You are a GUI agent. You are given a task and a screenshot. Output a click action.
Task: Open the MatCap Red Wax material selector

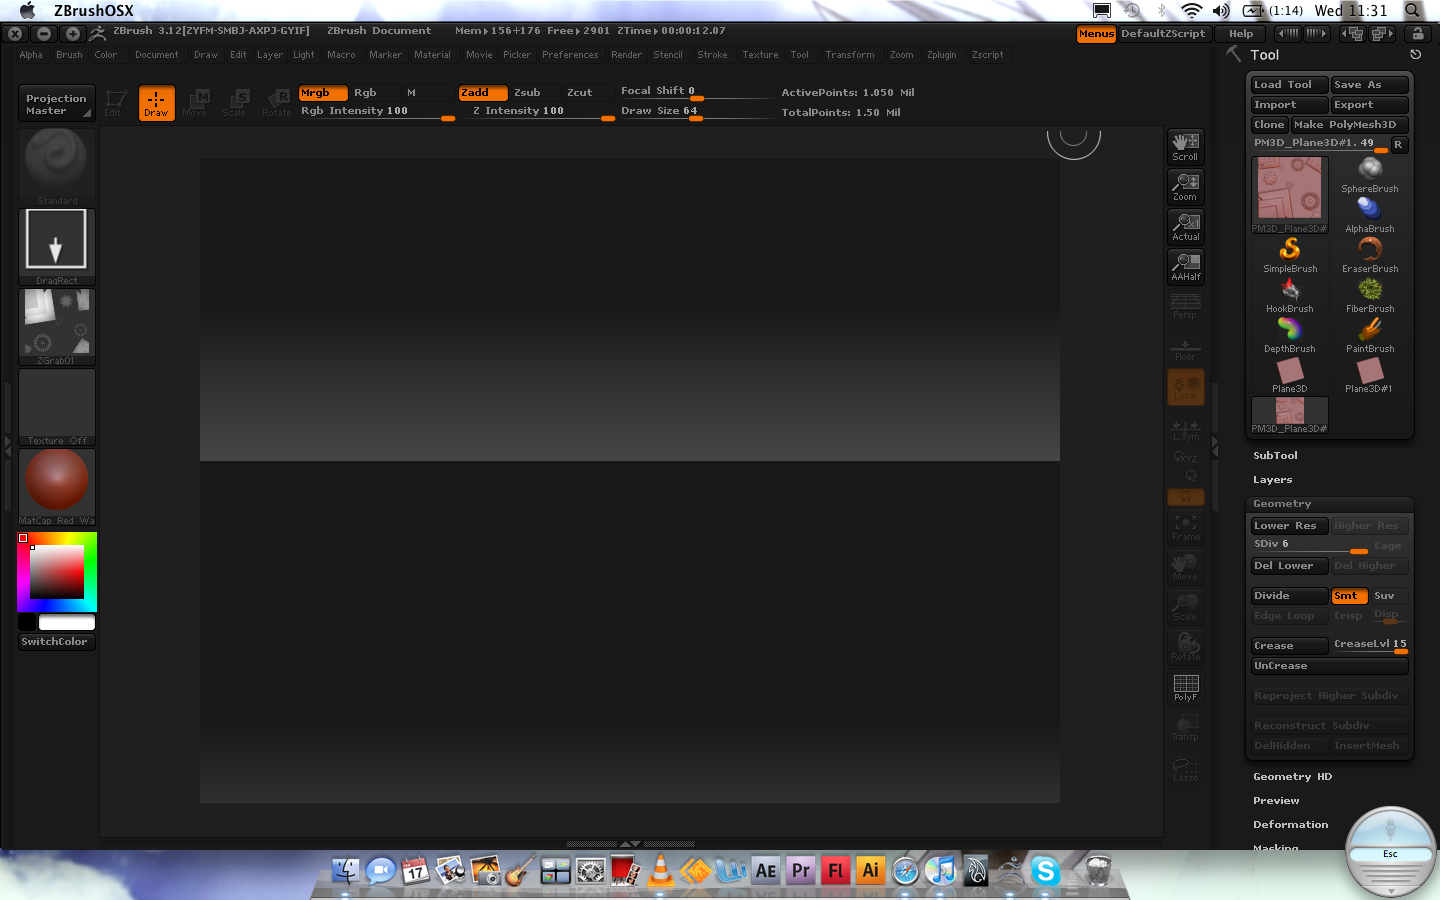(x=57, y=487)
